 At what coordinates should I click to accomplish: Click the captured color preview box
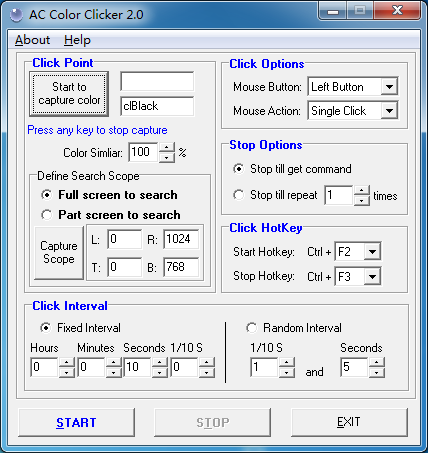coord(157,81)
